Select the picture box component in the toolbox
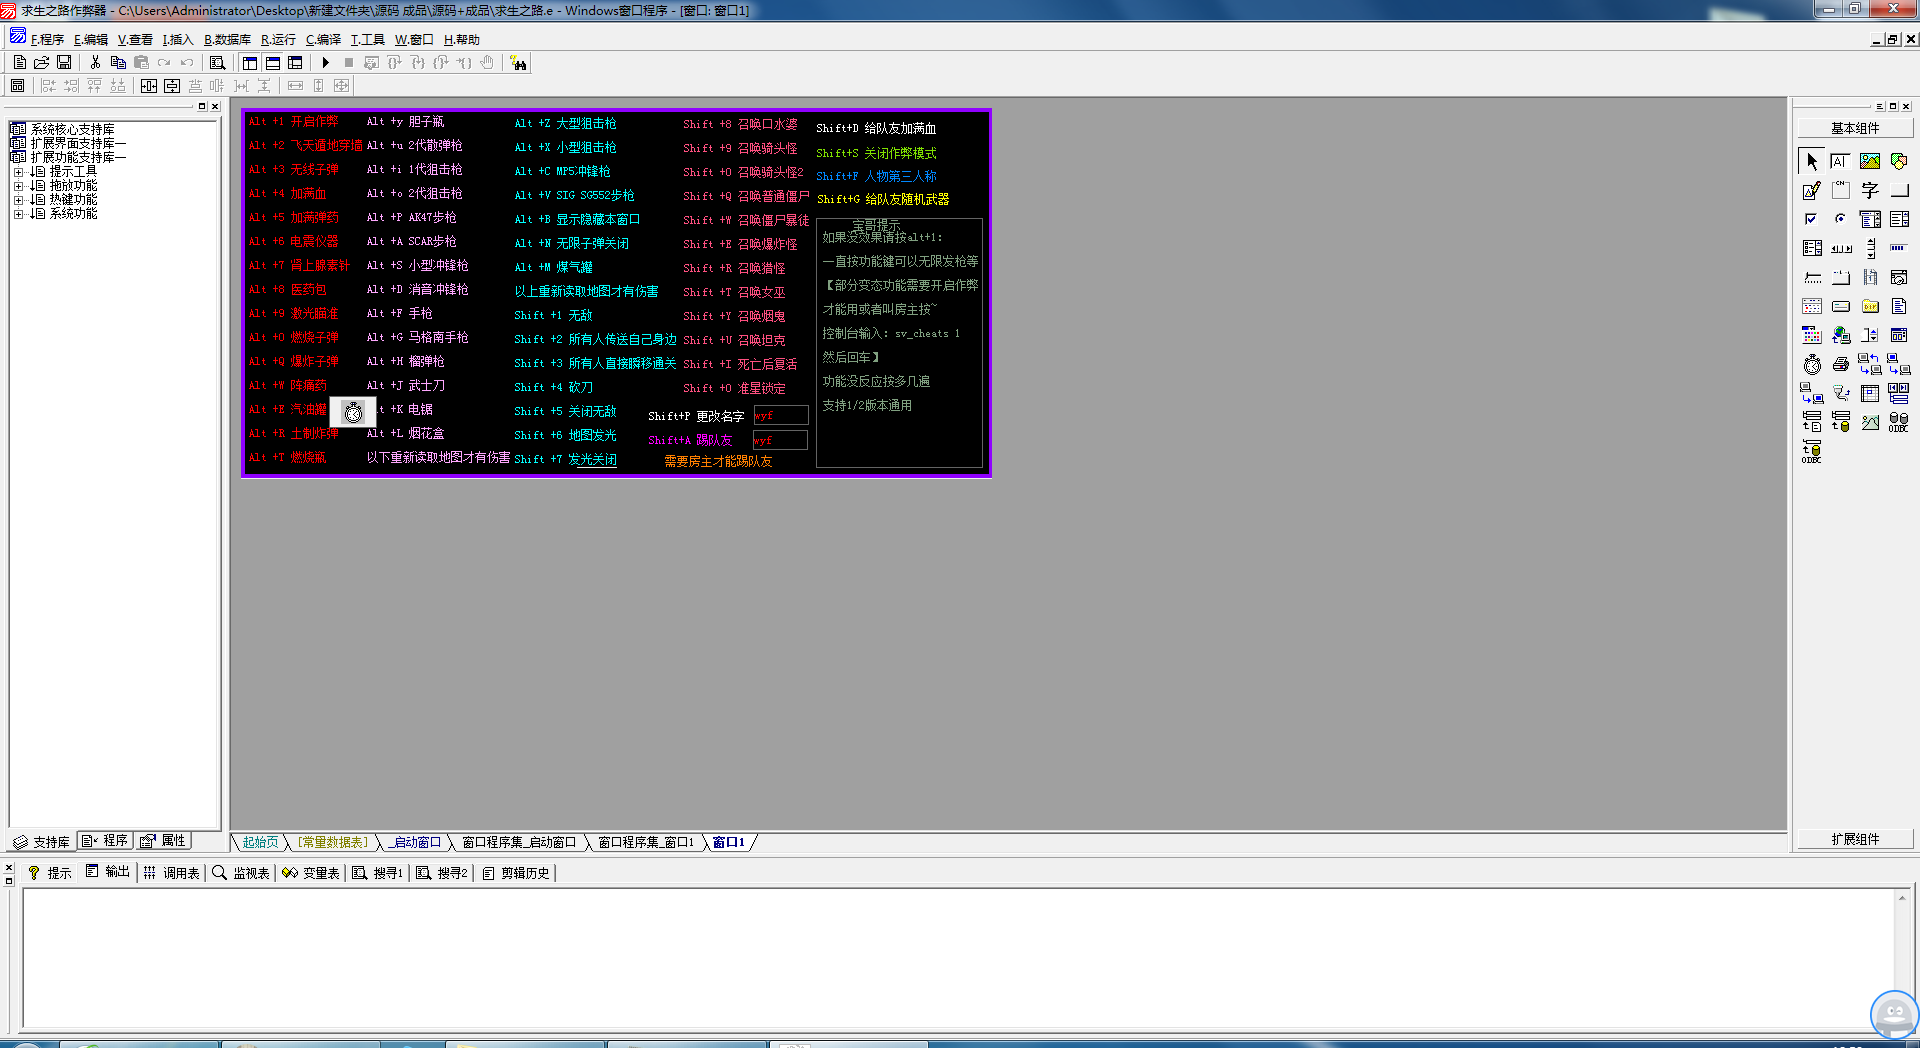The width and height of the screenshot is (1920, 1048). 1868,160
